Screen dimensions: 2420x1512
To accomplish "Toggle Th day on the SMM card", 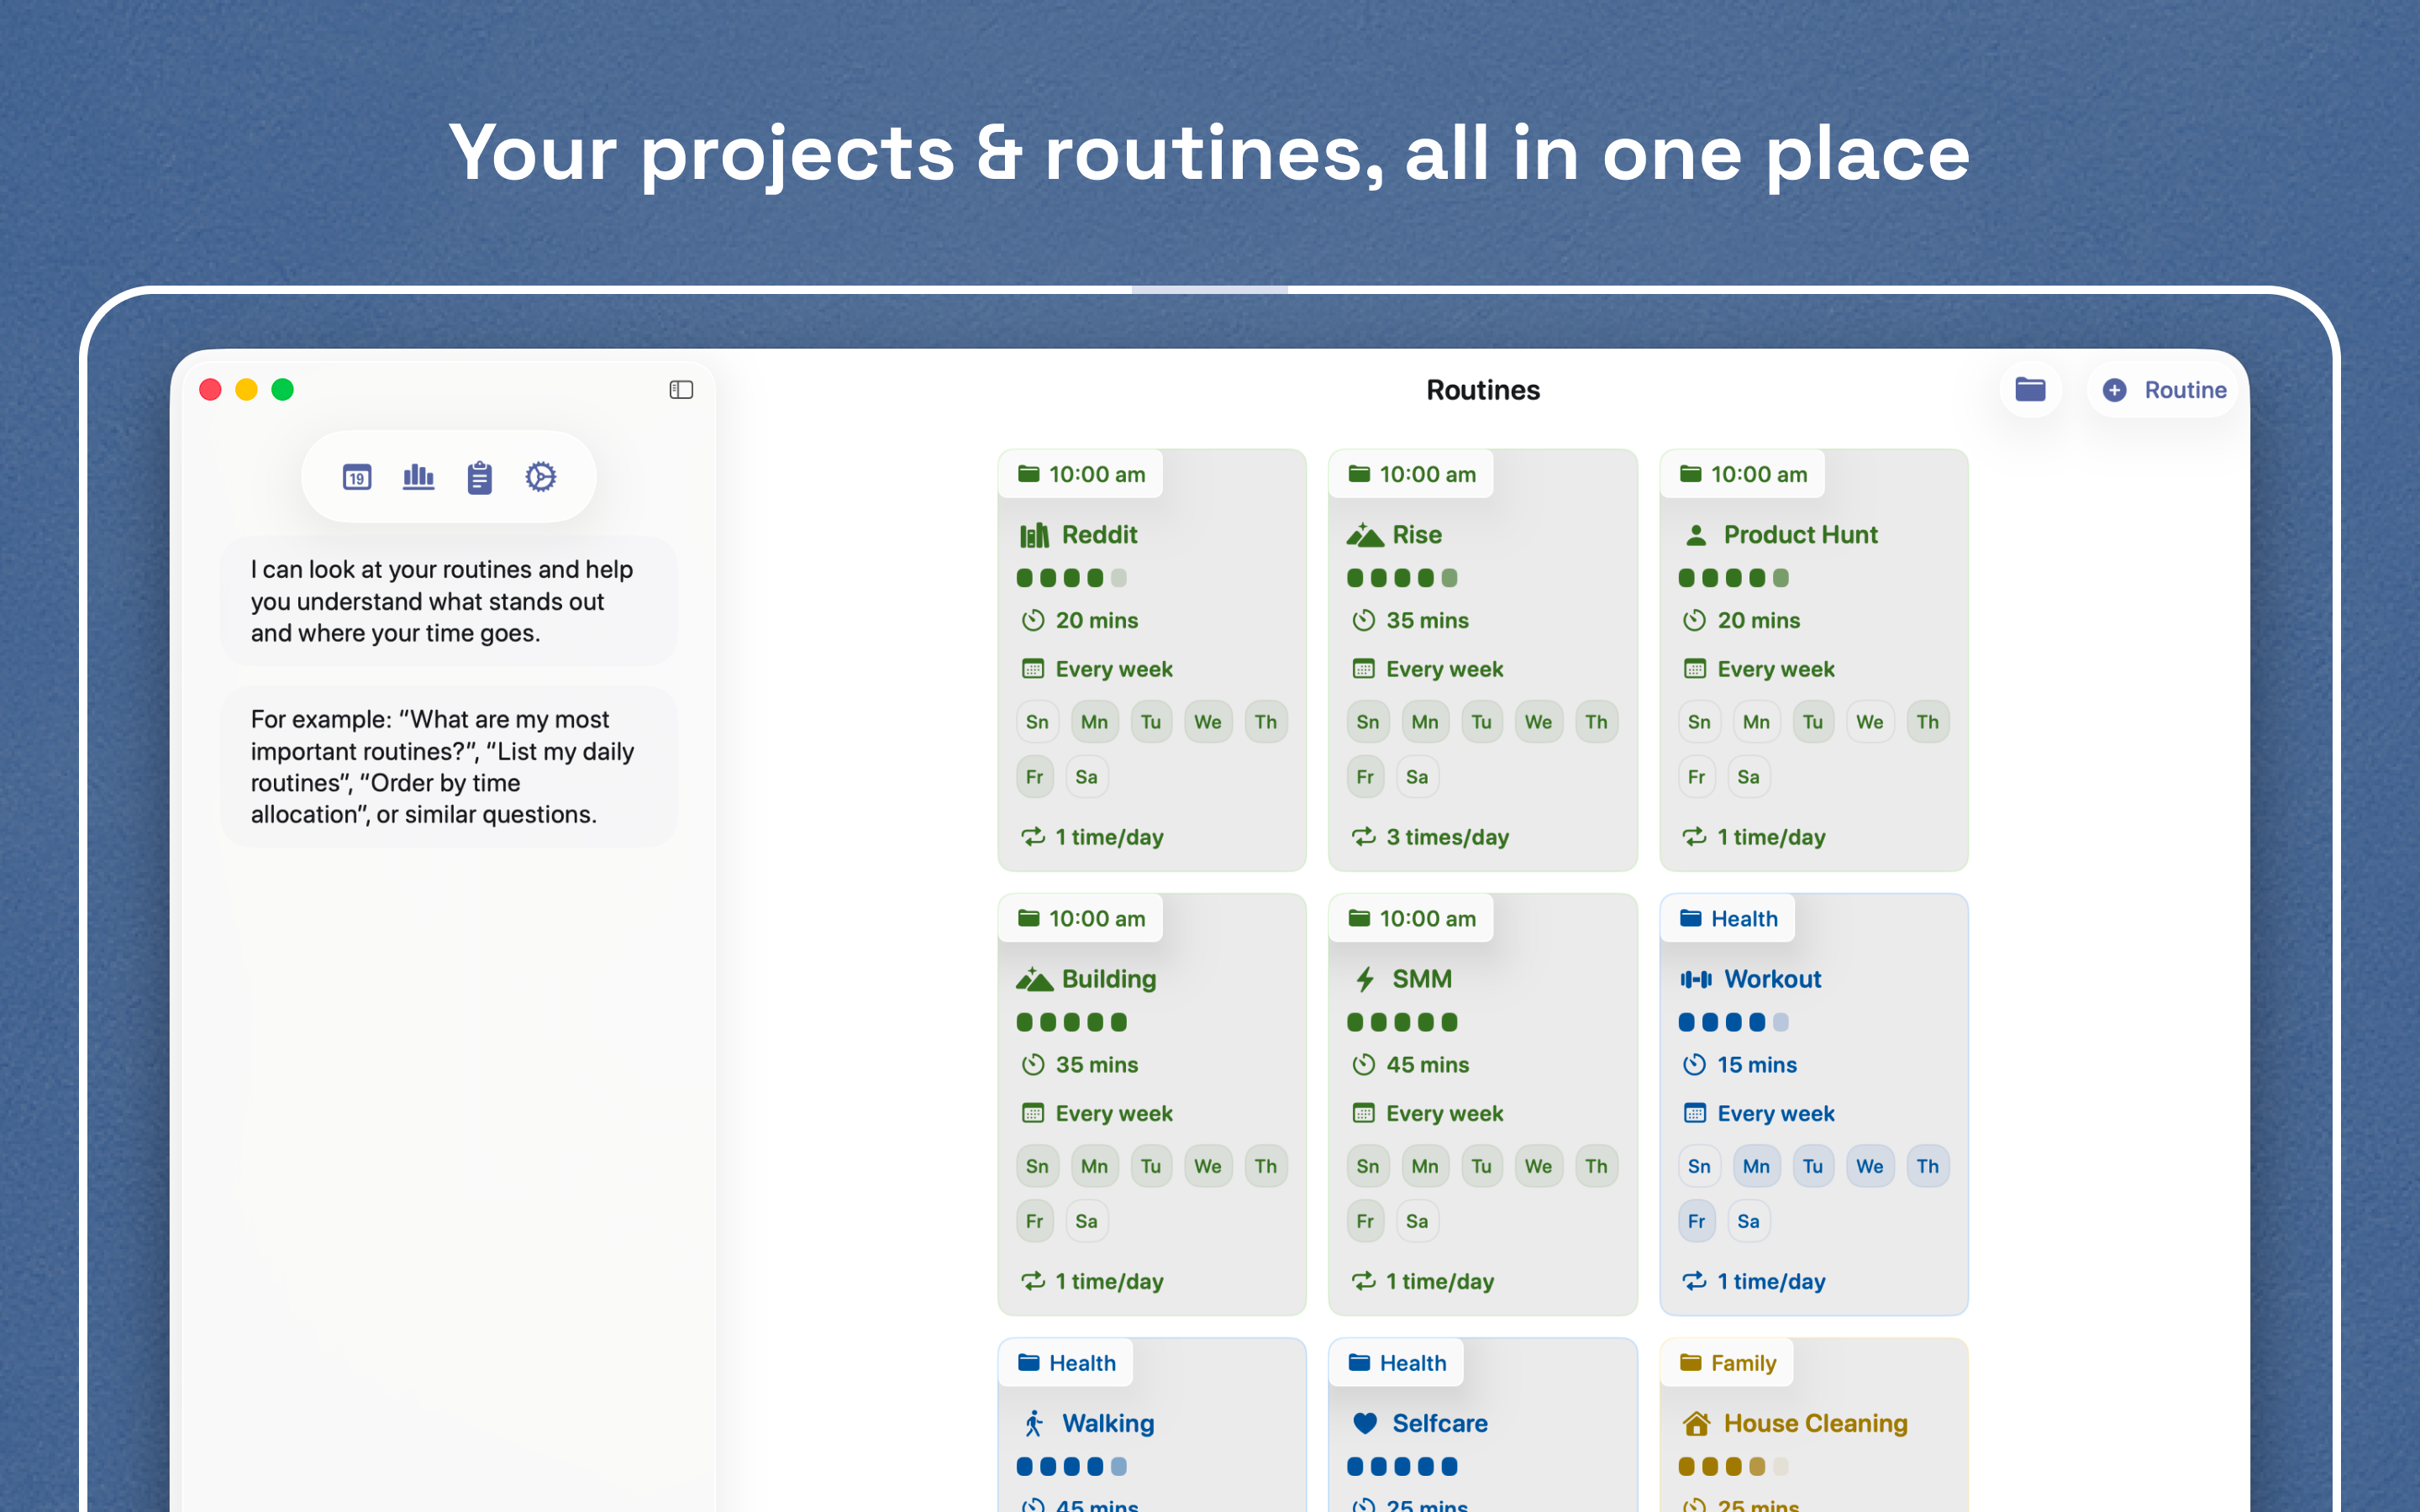I will coord(1596,1166).
